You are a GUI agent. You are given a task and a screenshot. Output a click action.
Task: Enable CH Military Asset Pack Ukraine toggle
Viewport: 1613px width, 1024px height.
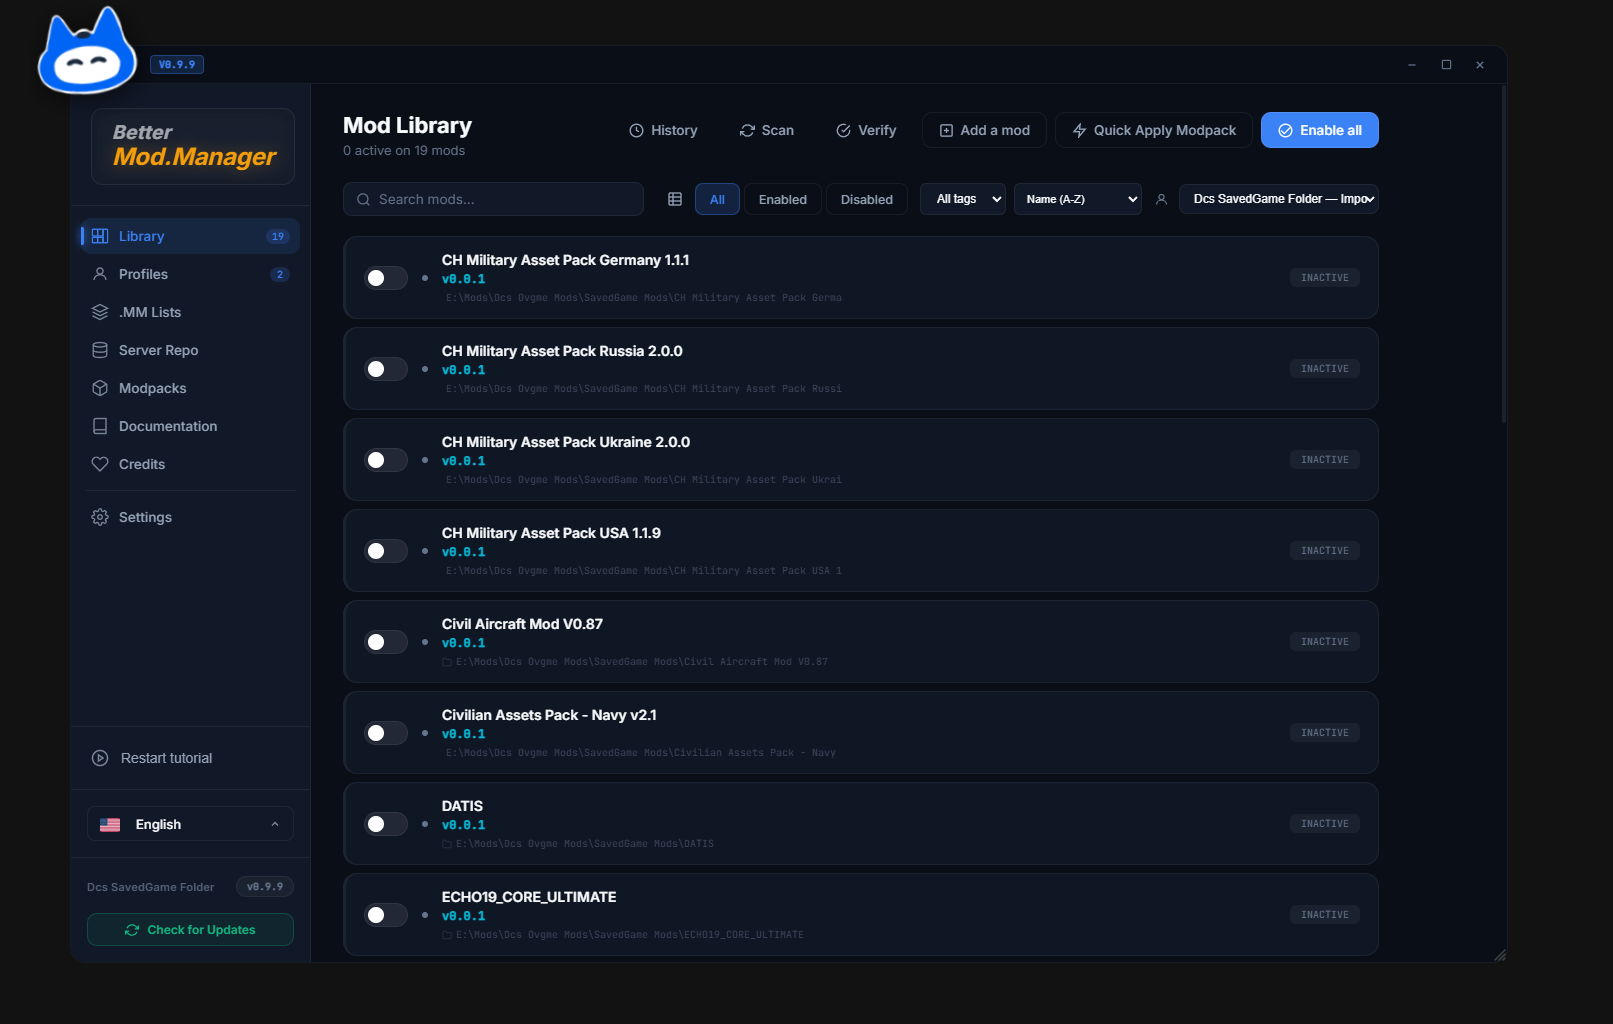(386, 460)
